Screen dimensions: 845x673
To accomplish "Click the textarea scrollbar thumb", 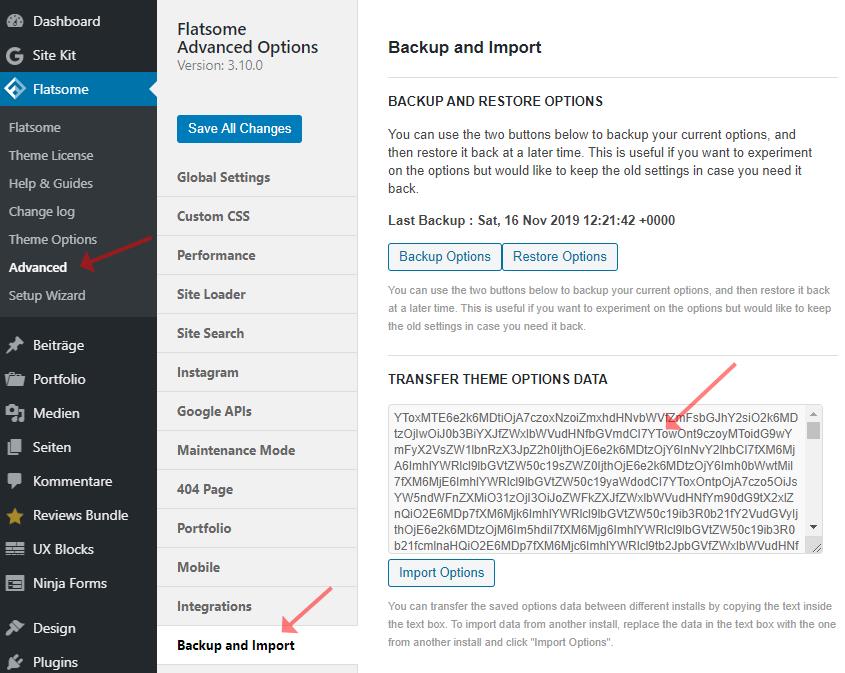I will pos(814,431).
